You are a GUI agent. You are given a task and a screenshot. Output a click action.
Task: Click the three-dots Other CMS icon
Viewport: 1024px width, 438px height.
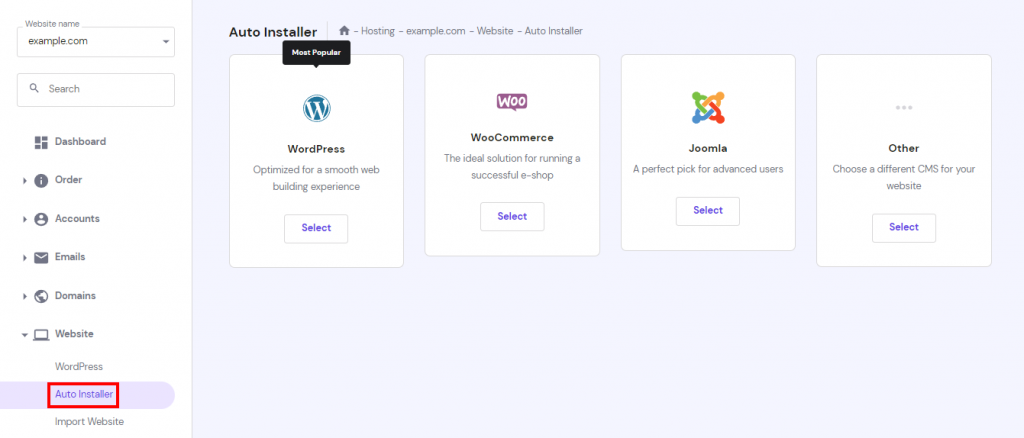[x=904, y=107]
